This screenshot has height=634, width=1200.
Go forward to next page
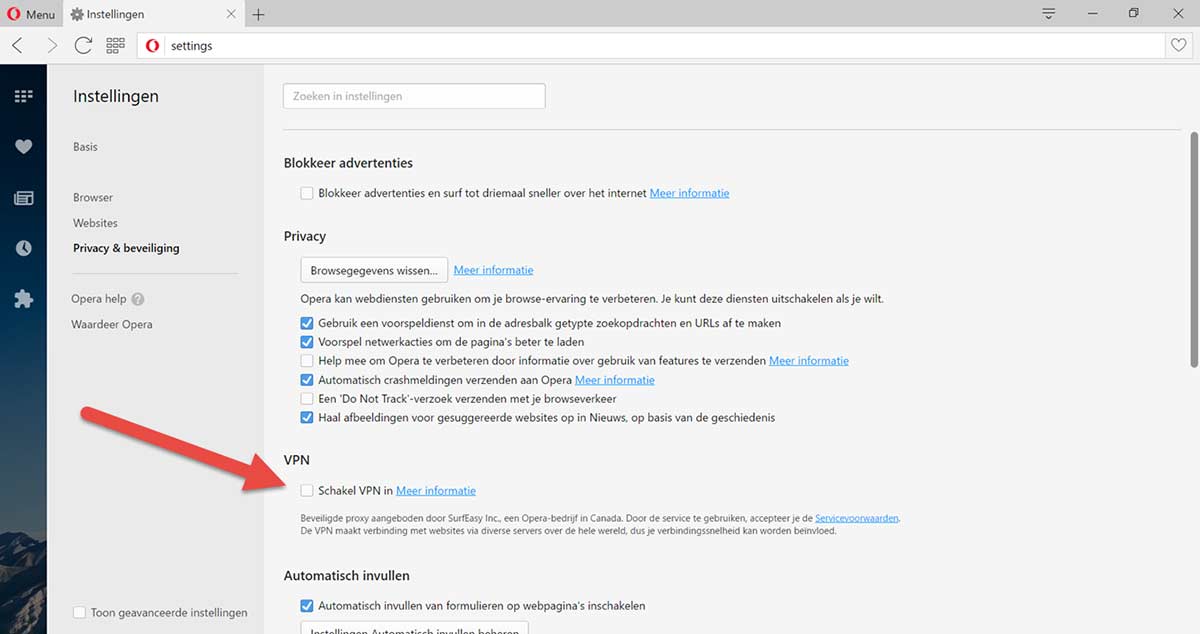pos(52,45)
